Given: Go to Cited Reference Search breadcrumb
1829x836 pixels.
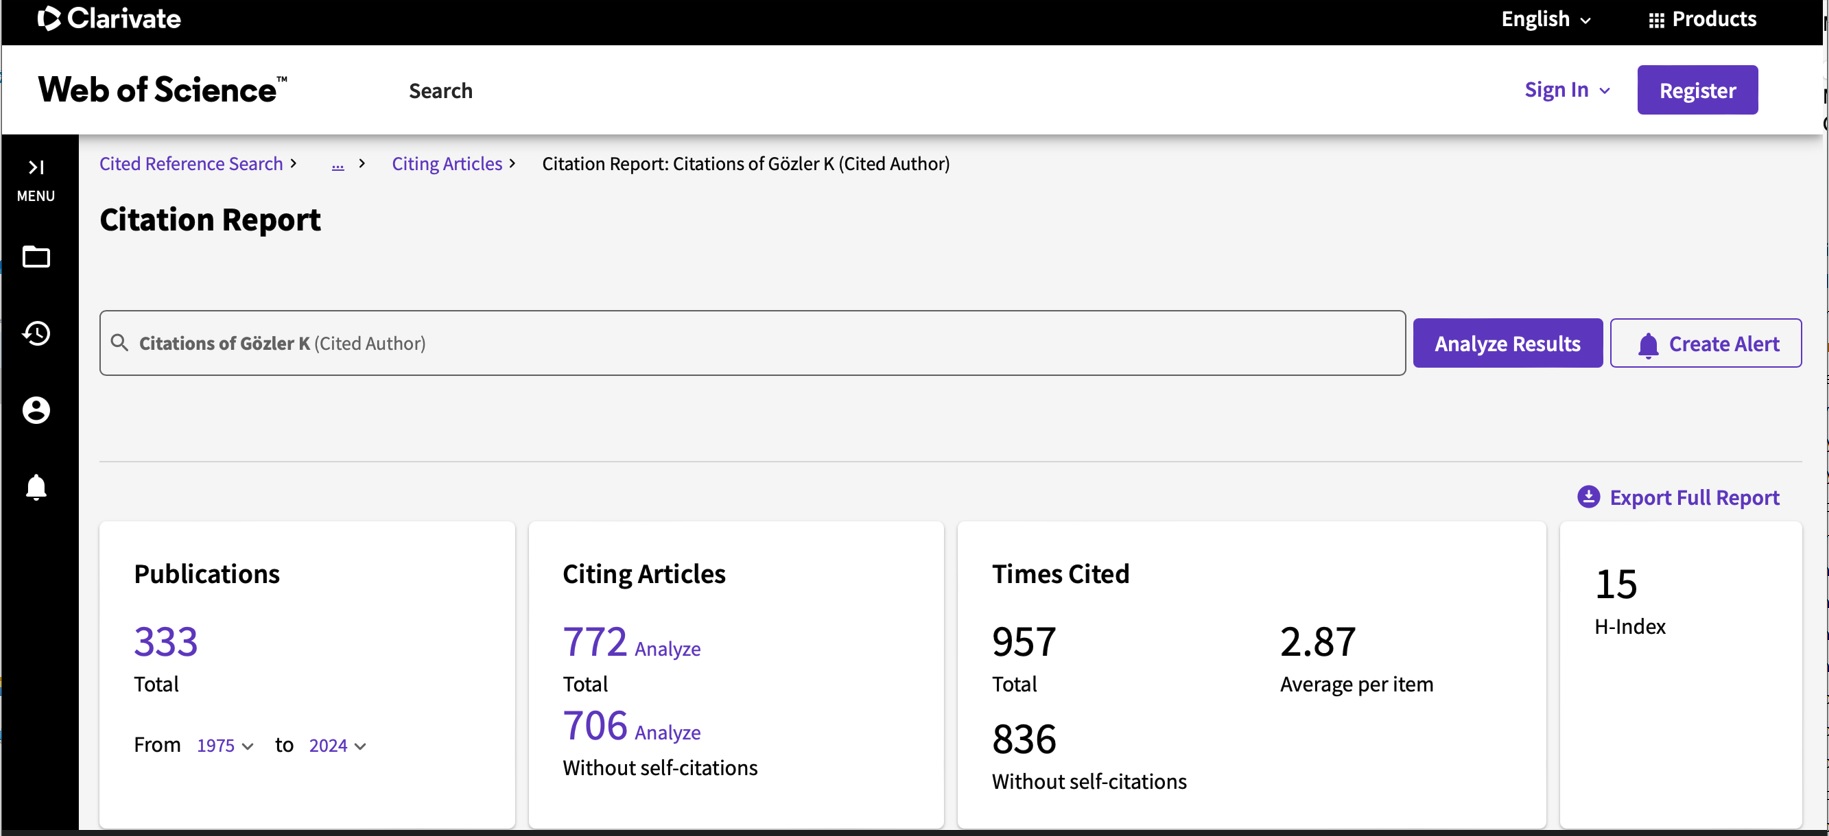Looking at the screenshot, I should click(191, 164).
